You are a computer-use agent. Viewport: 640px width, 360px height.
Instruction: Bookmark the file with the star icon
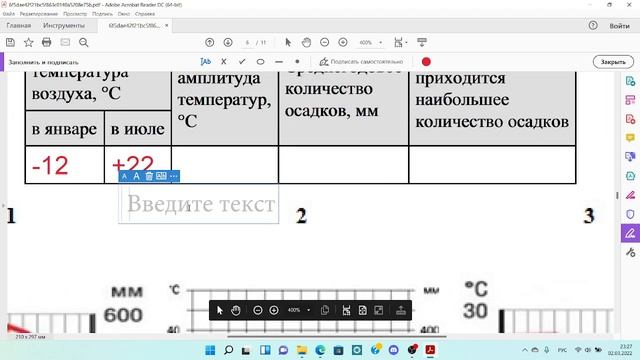tap(29, 42)
